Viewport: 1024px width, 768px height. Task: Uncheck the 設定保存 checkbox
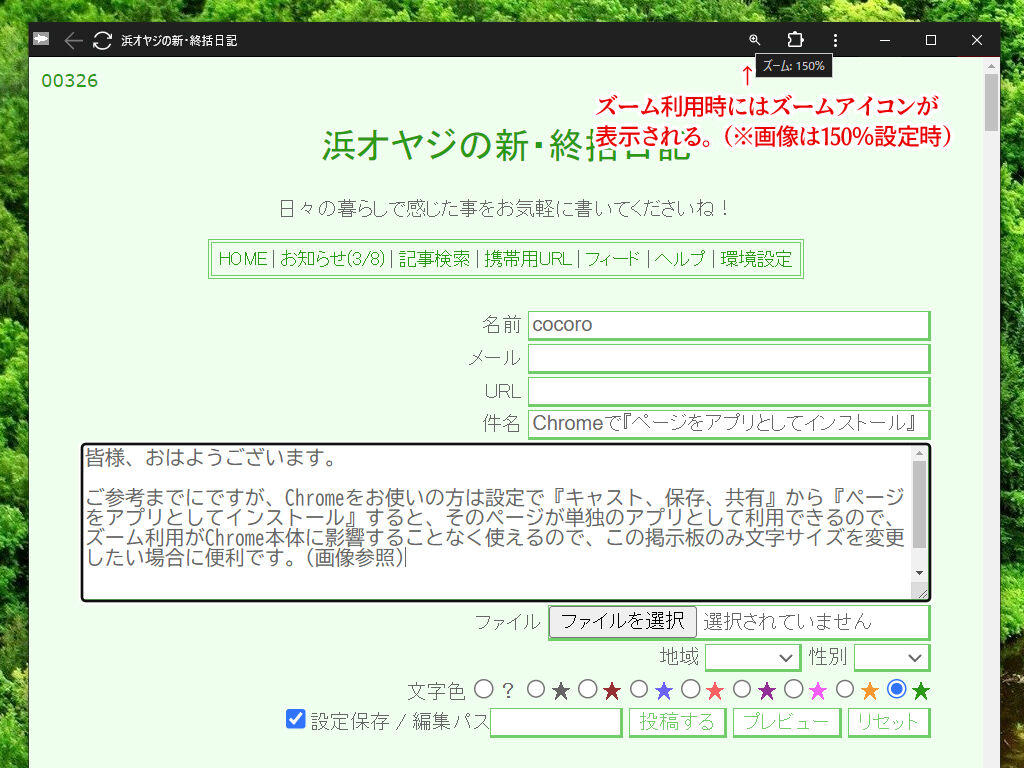tap(295, 719)
